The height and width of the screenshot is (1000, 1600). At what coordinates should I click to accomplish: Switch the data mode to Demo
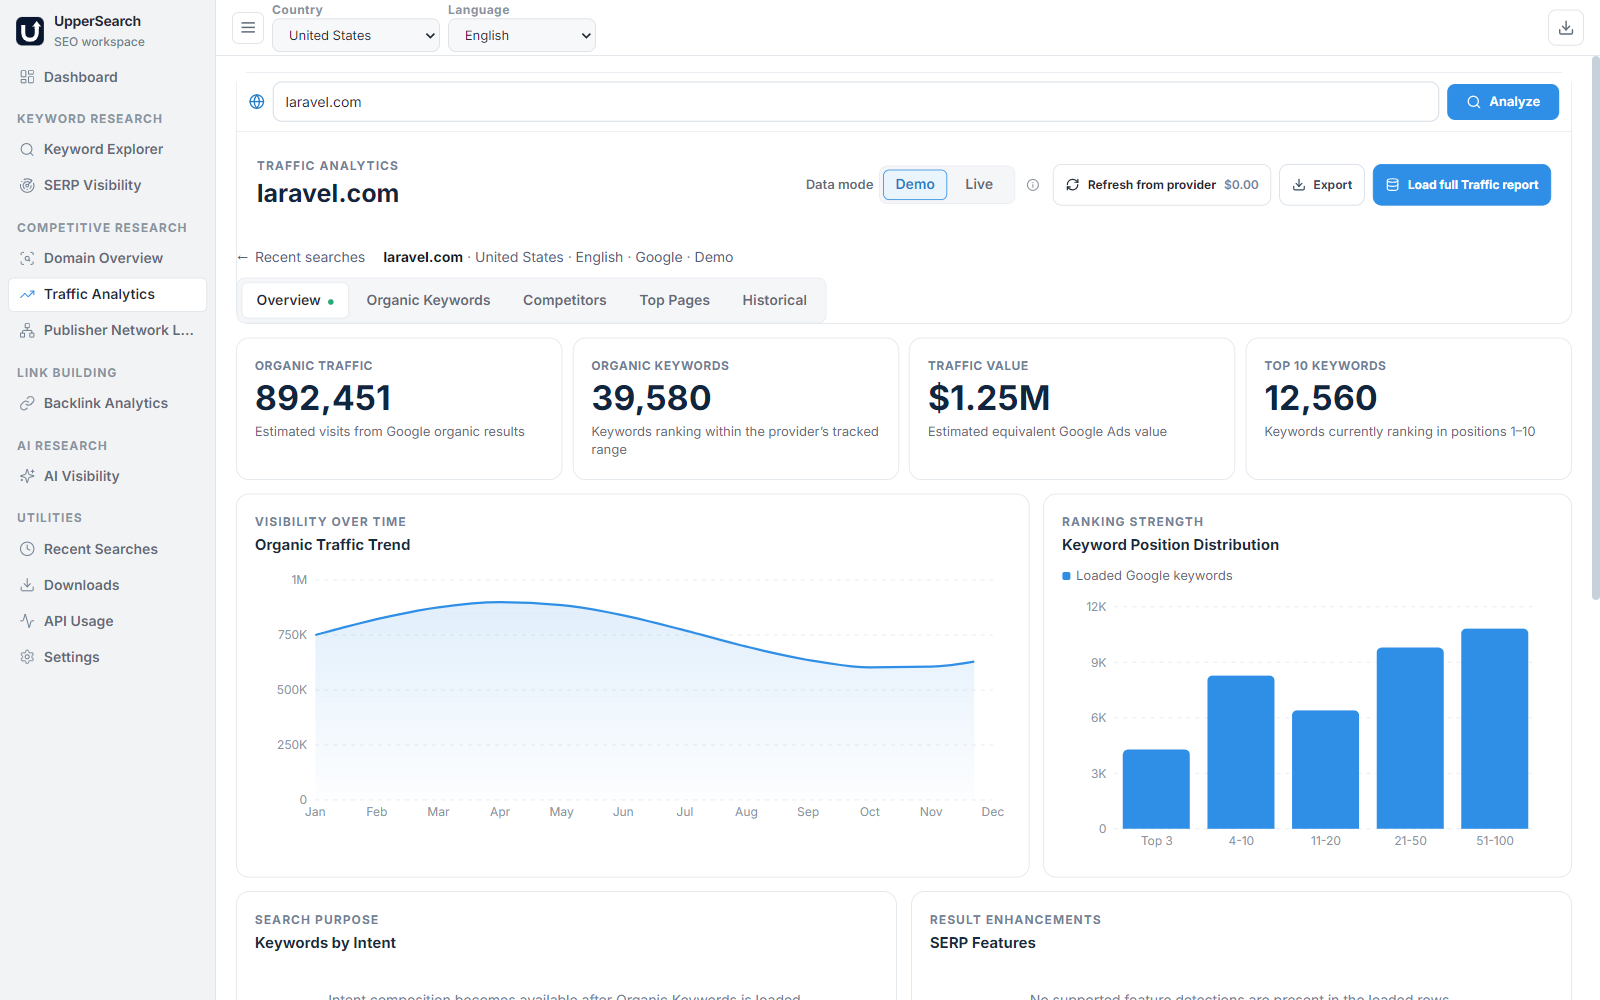click(x=915, y=185)
